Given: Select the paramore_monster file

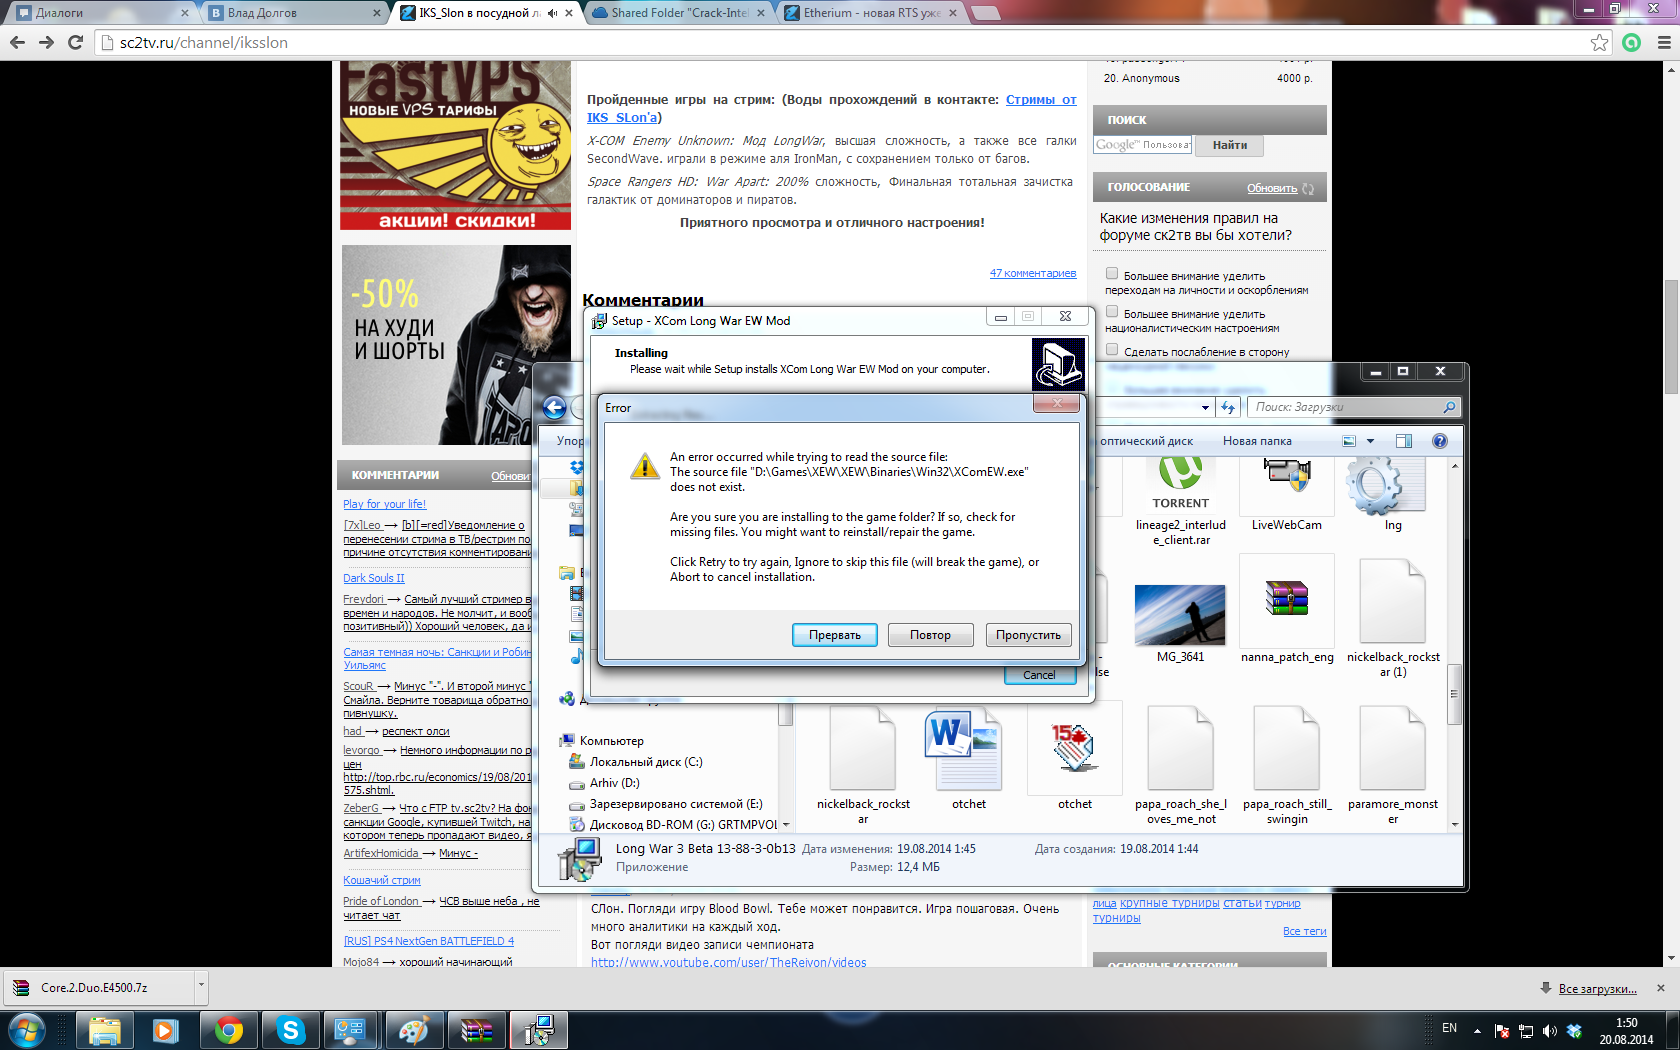Looking at the screenshot, I should point(1393,765).
